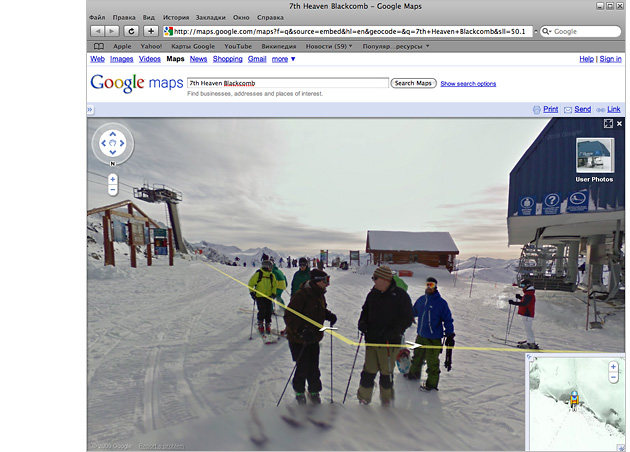Expand the collapsed left side panel
The height and width of the screenshot is (452, 630).
tap(90, 108)
